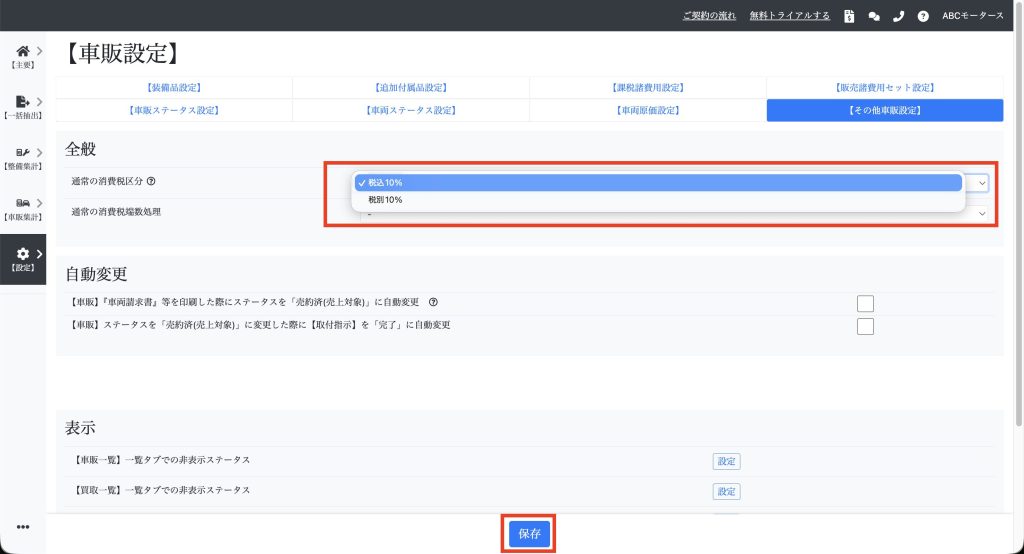
Task: Click the document invoice icon in header
Action: (x=849, y=16)
